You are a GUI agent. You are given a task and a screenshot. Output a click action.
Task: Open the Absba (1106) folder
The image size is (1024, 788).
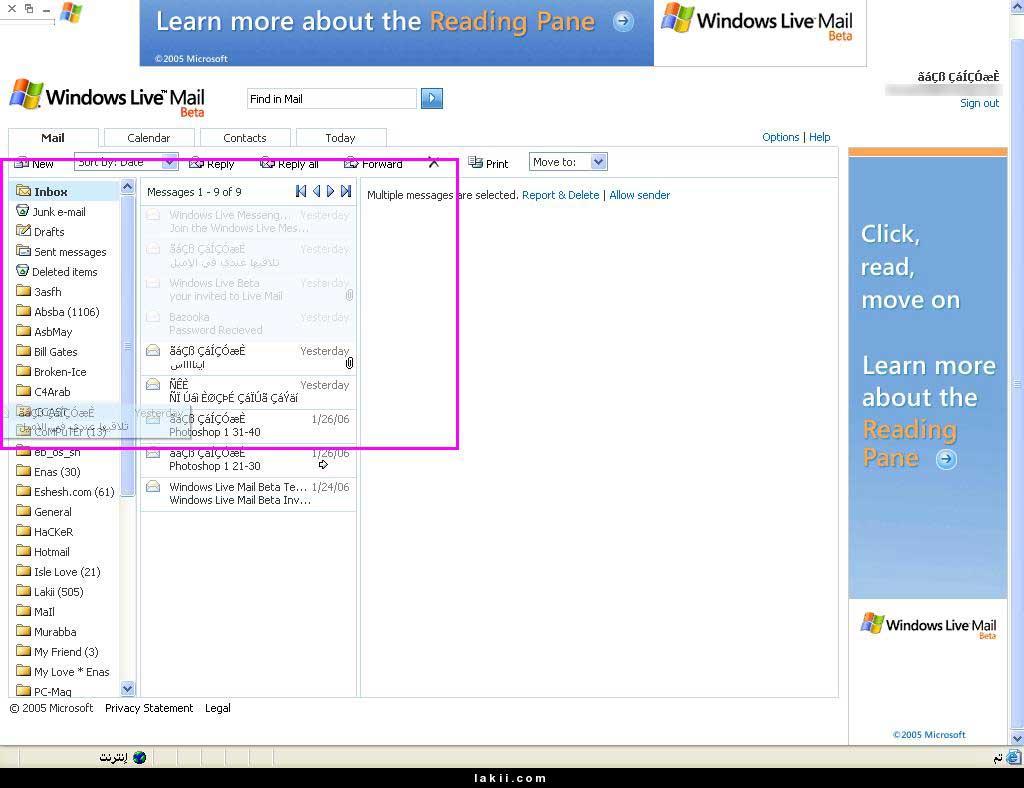click(58, 312)
